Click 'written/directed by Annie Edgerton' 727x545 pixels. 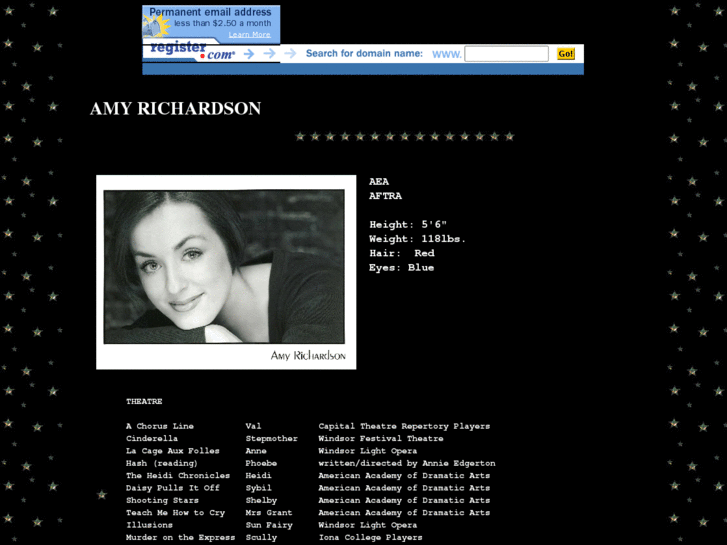coord(407,463)
